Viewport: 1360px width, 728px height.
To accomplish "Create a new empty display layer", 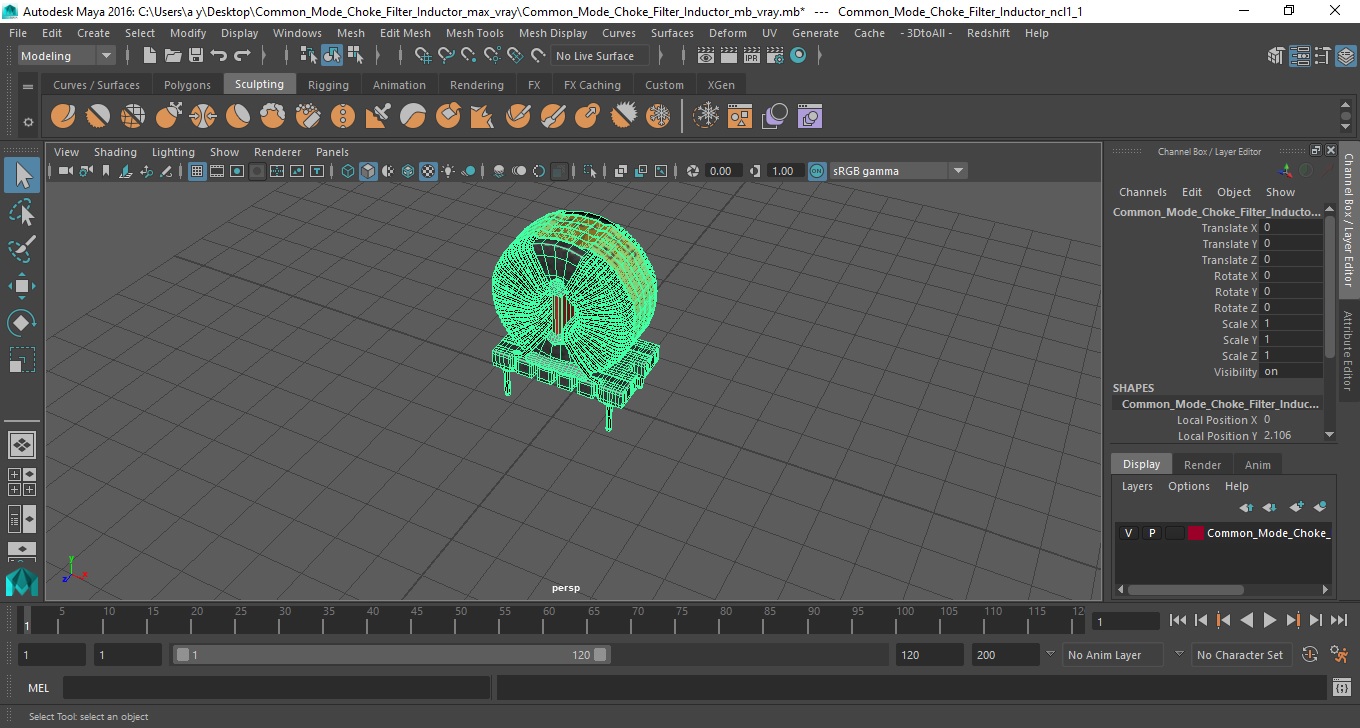I will [x=1297, y=507].
